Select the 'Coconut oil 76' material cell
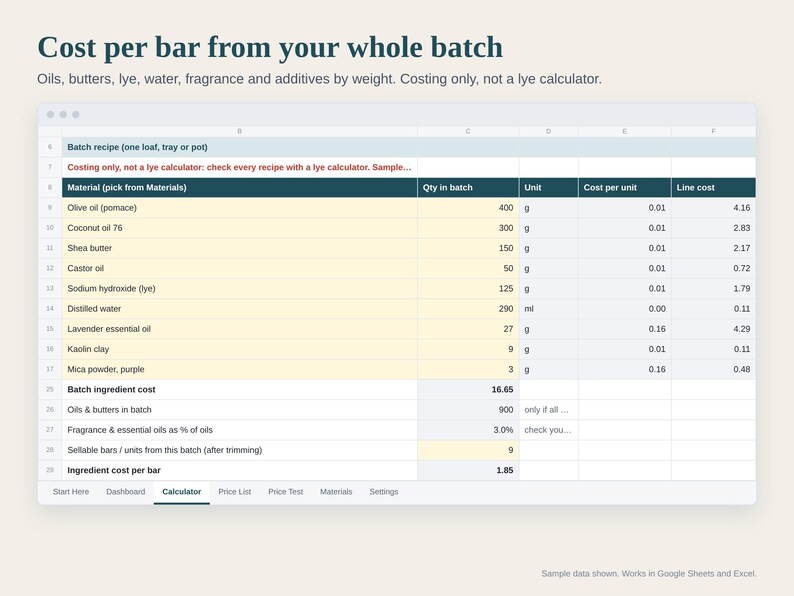This screenshot has height=596, width=794. pos(240,228)
